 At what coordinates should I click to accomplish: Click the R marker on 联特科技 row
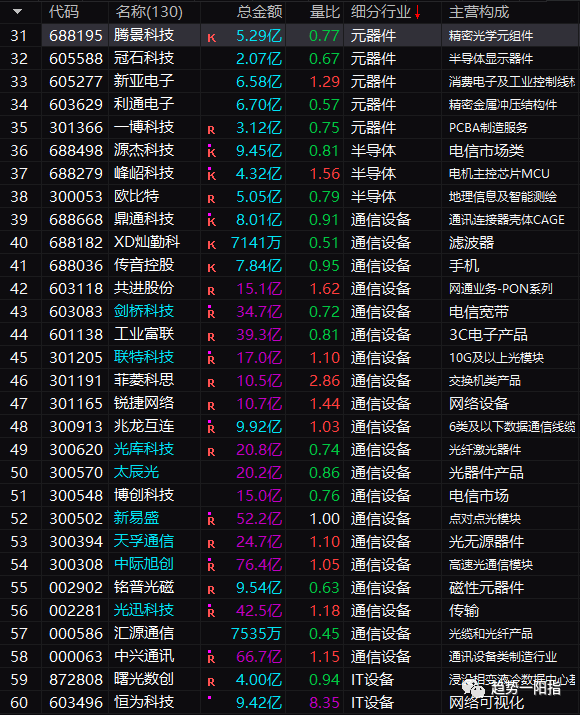pos(211,358)
